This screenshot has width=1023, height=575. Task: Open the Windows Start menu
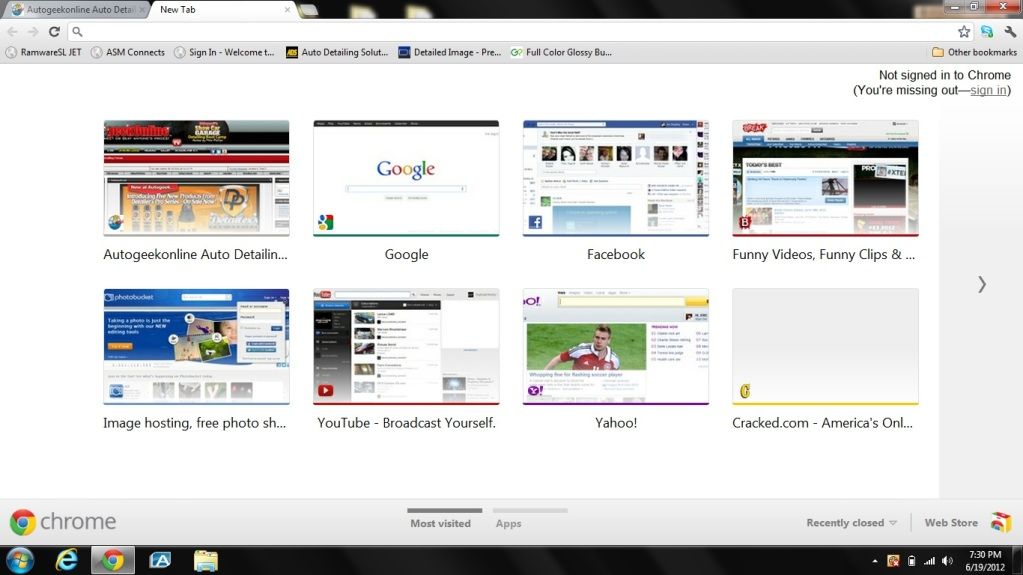[x=20, y=561]
